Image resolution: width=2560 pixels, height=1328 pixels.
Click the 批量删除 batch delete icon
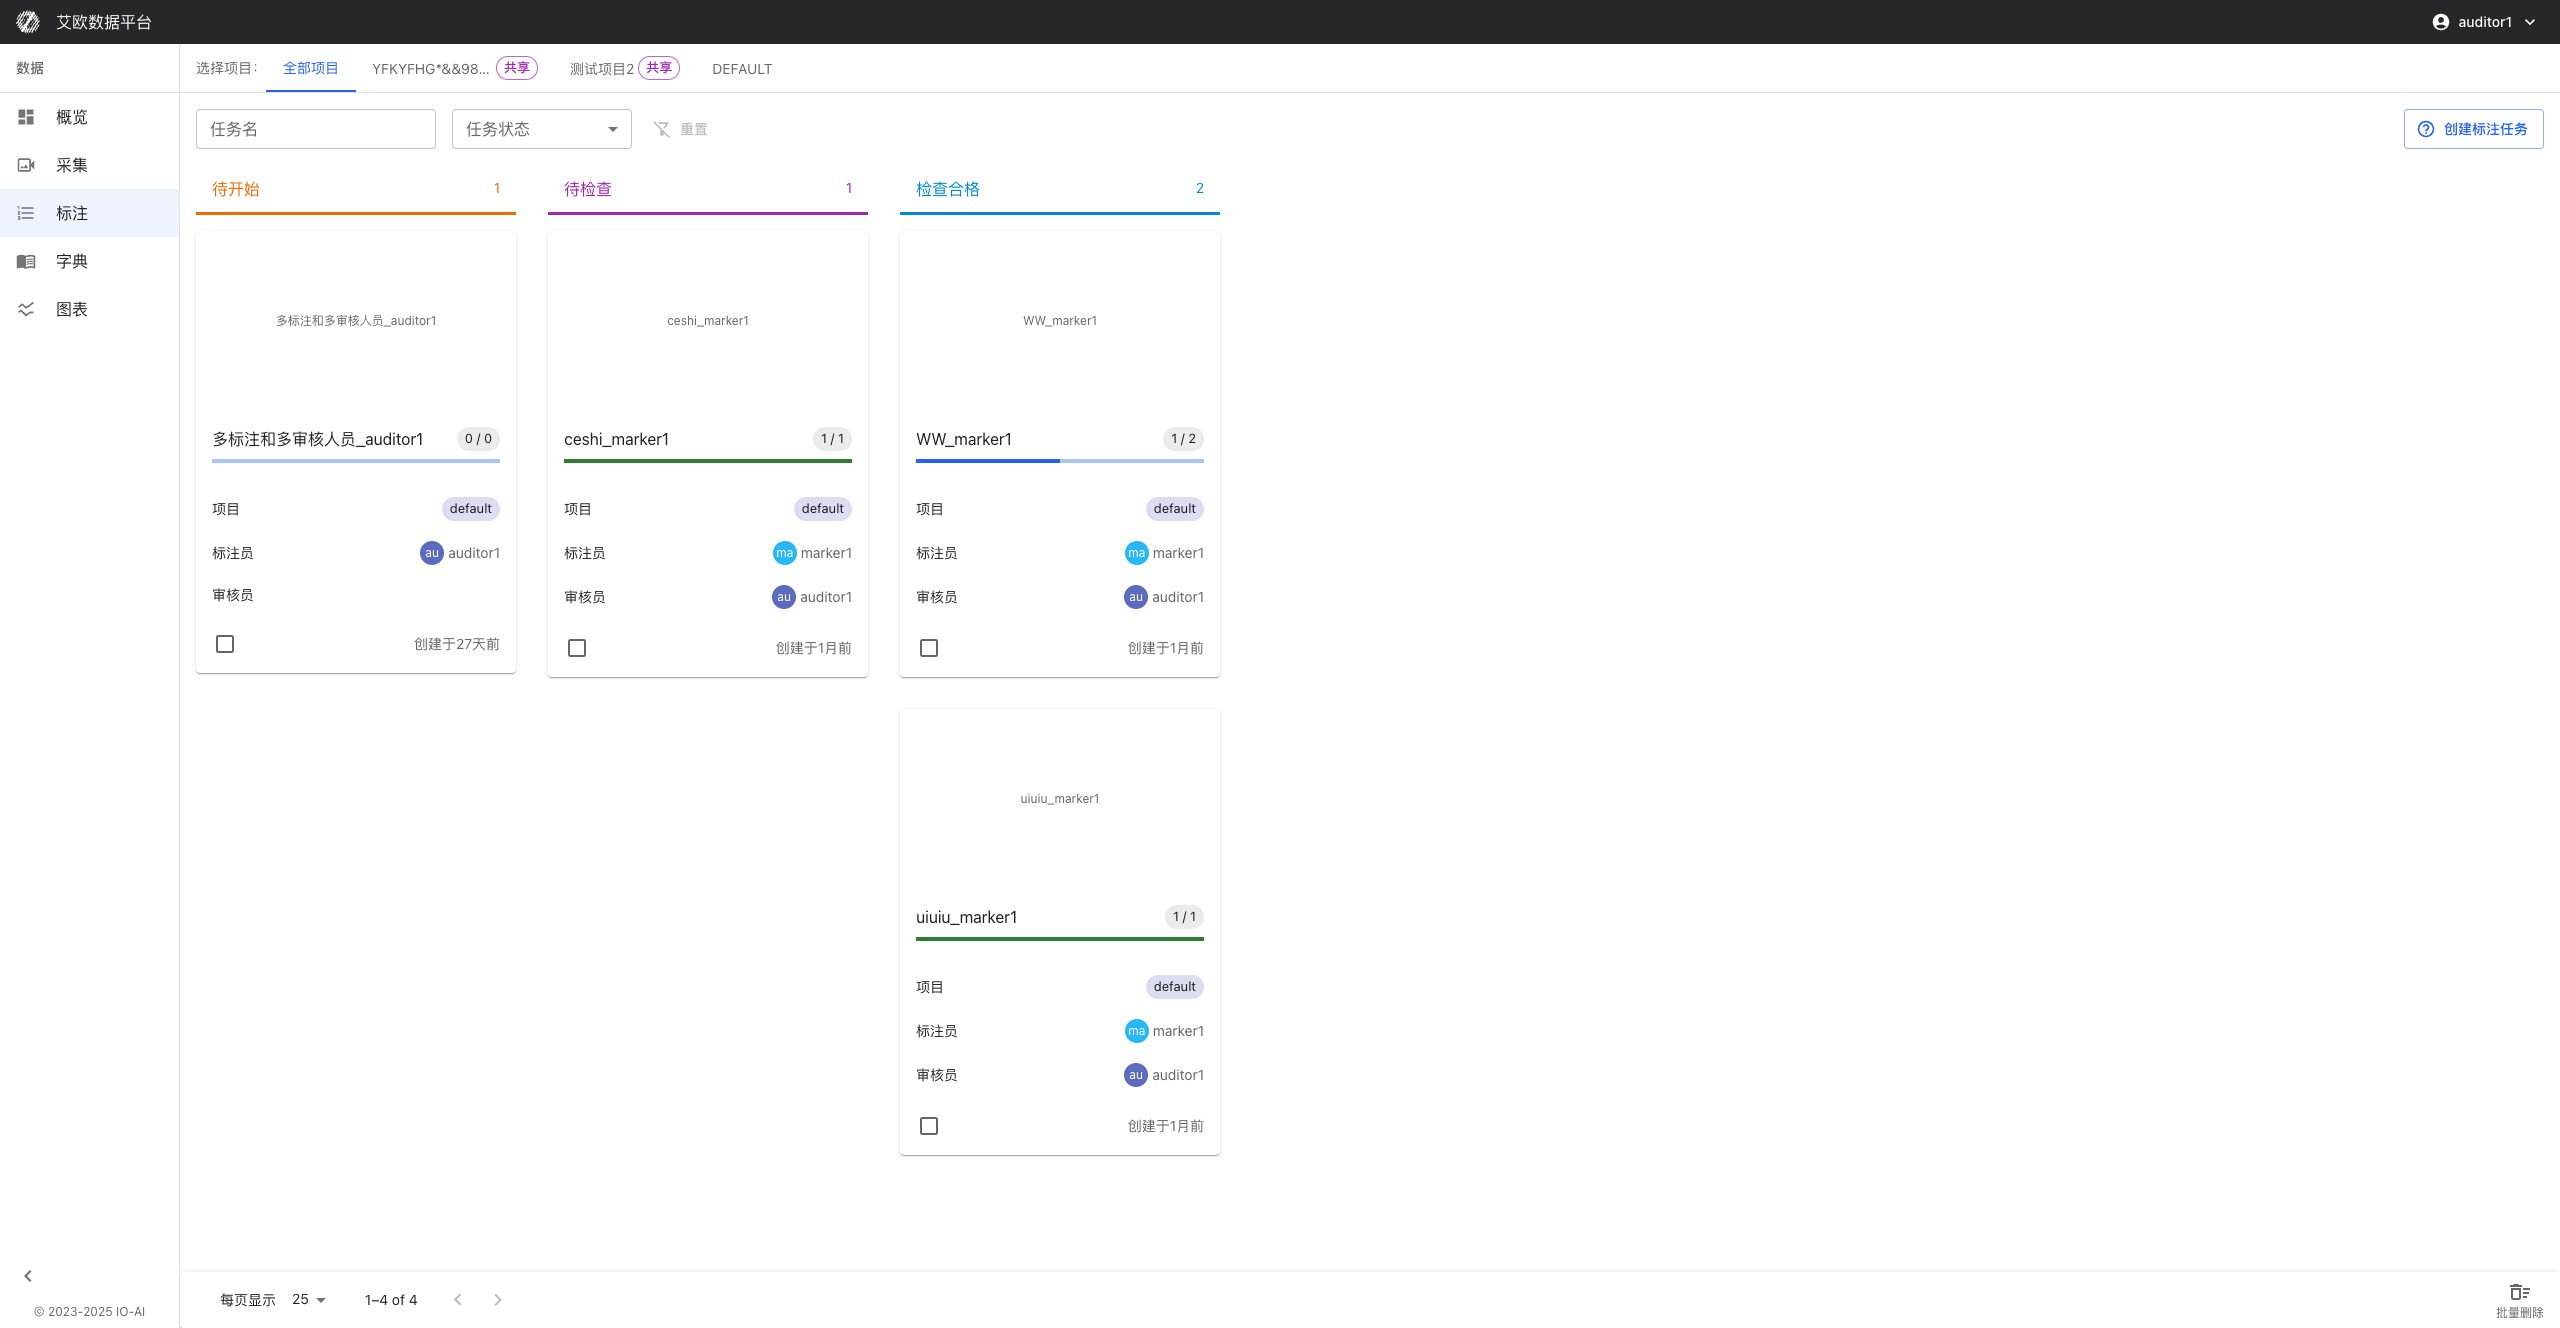[2518, 1292]
